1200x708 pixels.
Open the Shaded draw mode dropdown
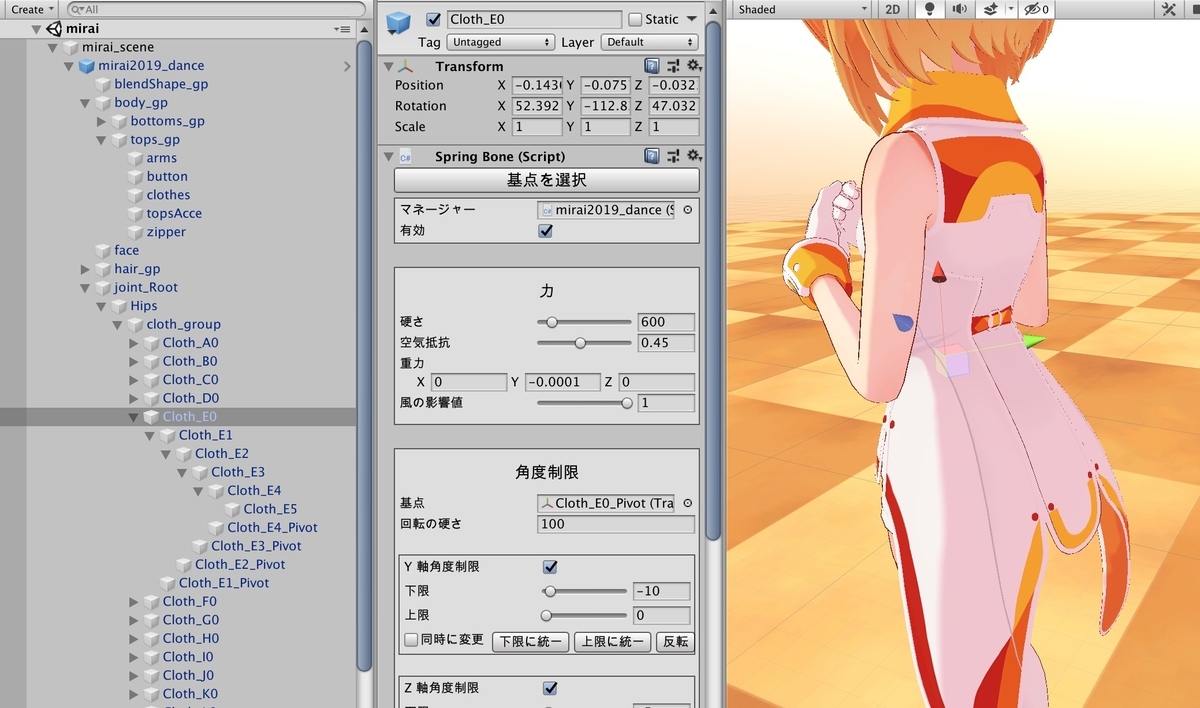[803, 9]
